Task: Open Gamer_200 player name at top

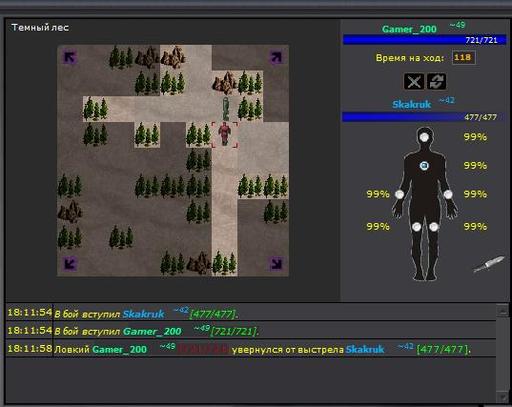Action: (x=409, y=29)
